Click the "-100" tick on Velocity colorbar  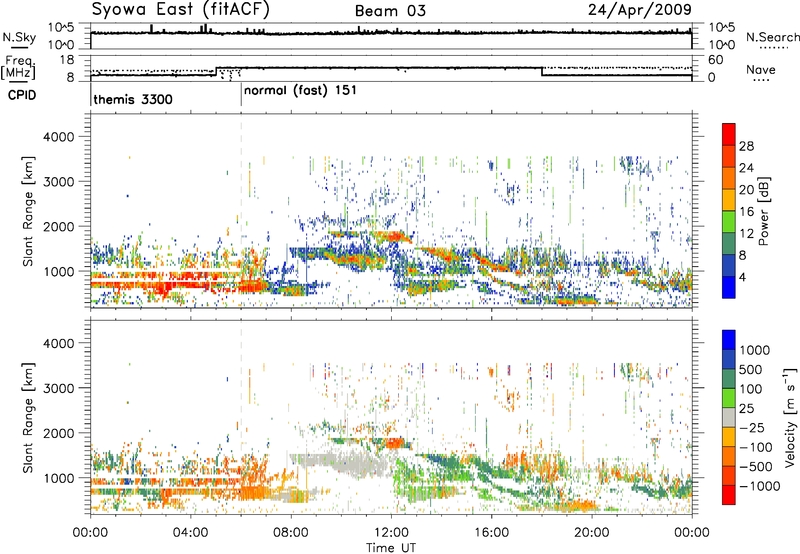tap(756, 447)
